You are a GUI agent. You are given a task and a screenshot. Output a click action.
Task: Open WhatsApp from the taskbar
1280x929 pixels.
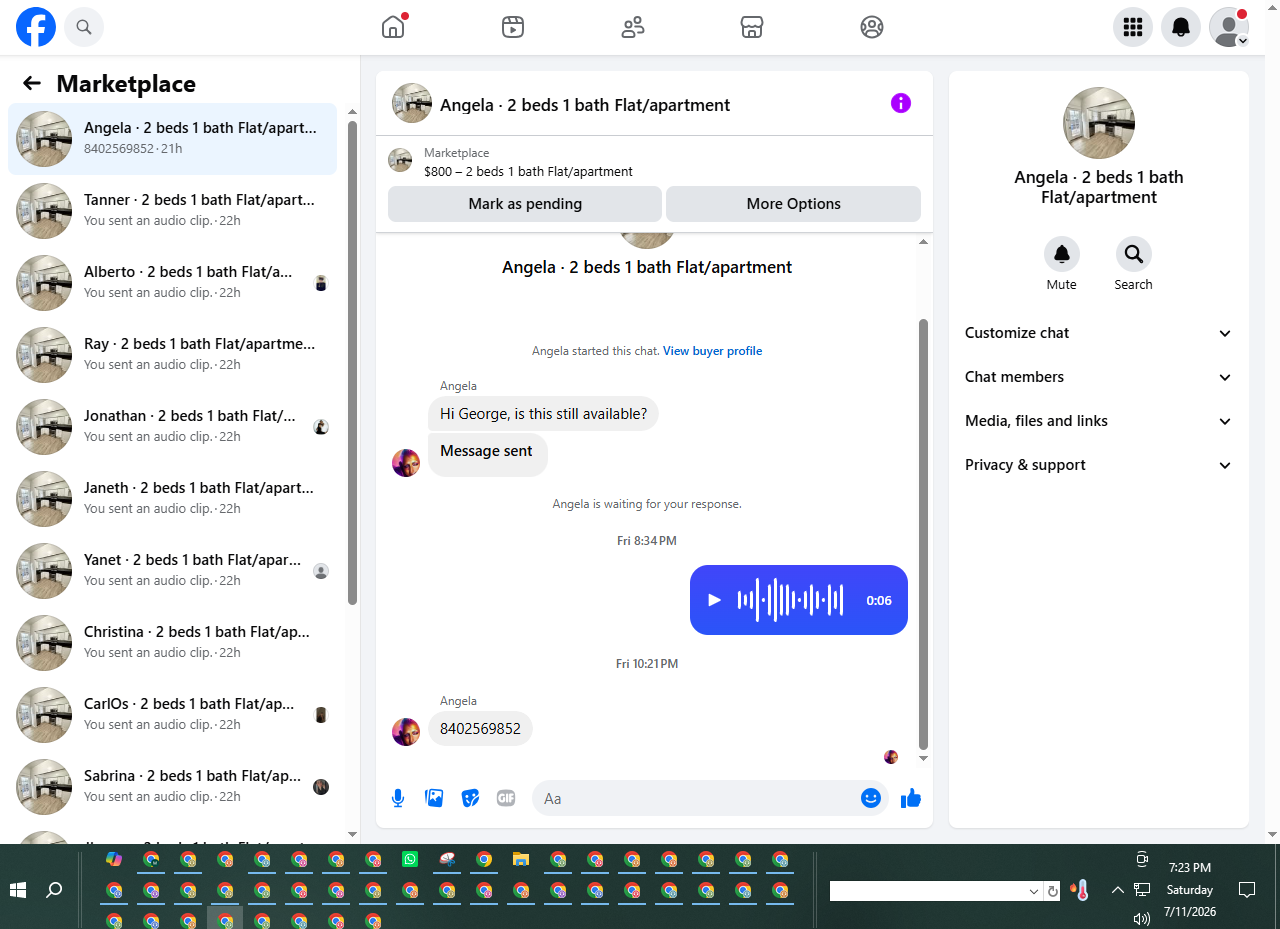click(x=410, y=859)
